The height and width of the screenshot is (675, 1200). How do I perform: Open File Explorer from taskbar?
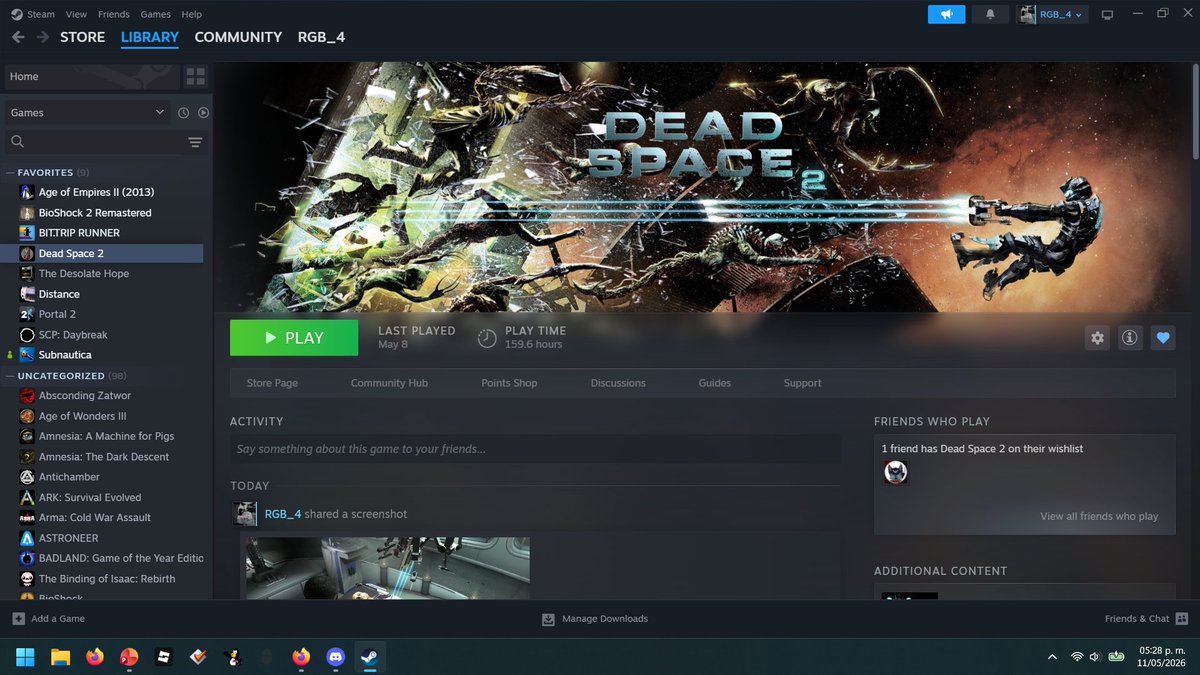click(60, 657)
